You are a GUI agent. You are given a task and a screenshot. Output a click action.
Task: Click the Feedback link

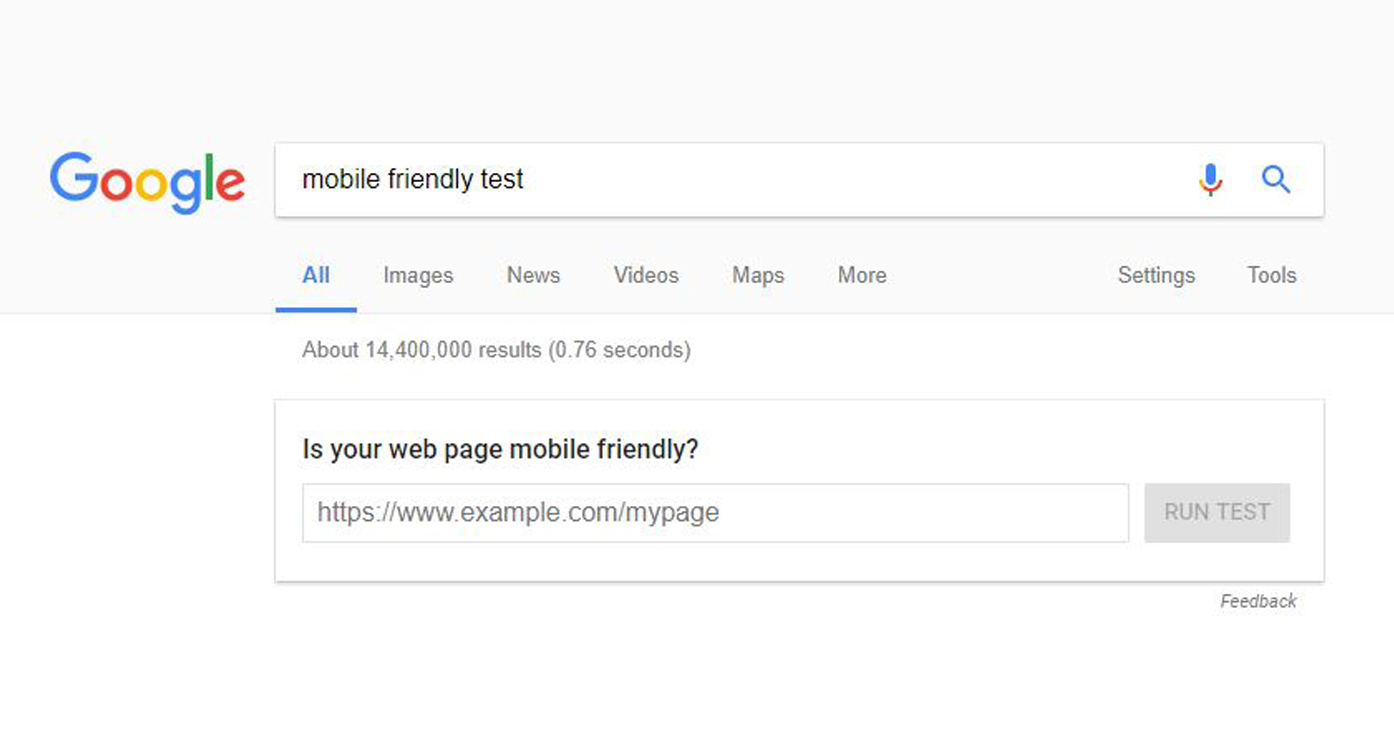(x=1258, y=601)
